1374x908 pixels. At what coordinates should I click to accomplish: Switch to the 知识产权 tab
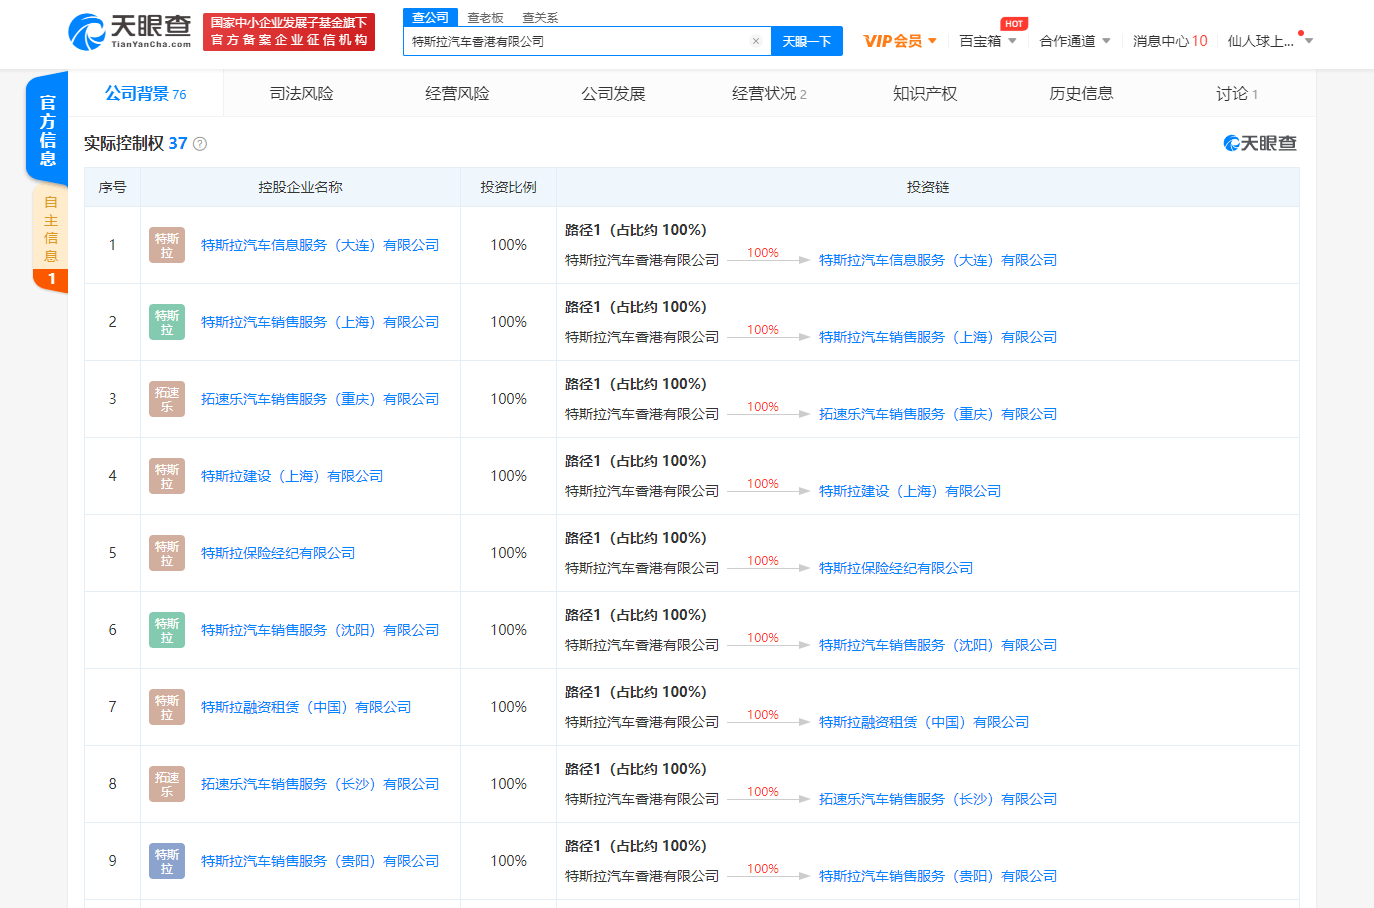point(922,92)
